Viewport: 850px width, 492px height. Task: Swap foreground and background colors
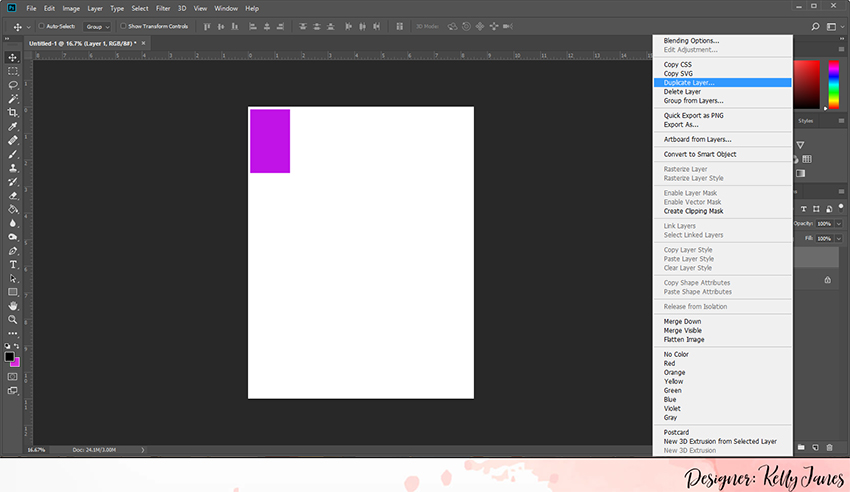click(x=17, y=346)
